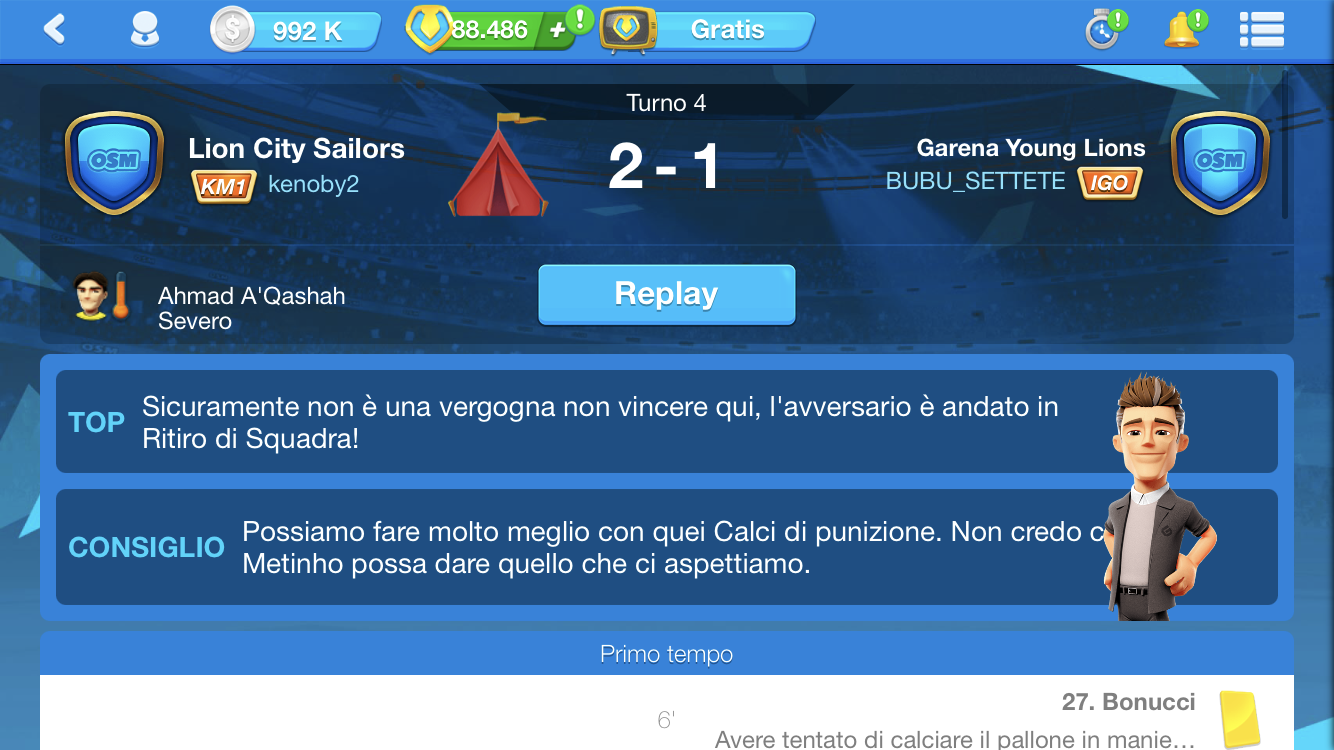Add boss coins with the green plus
This screenshot has width=1334, height=750.
click(559, 30)
